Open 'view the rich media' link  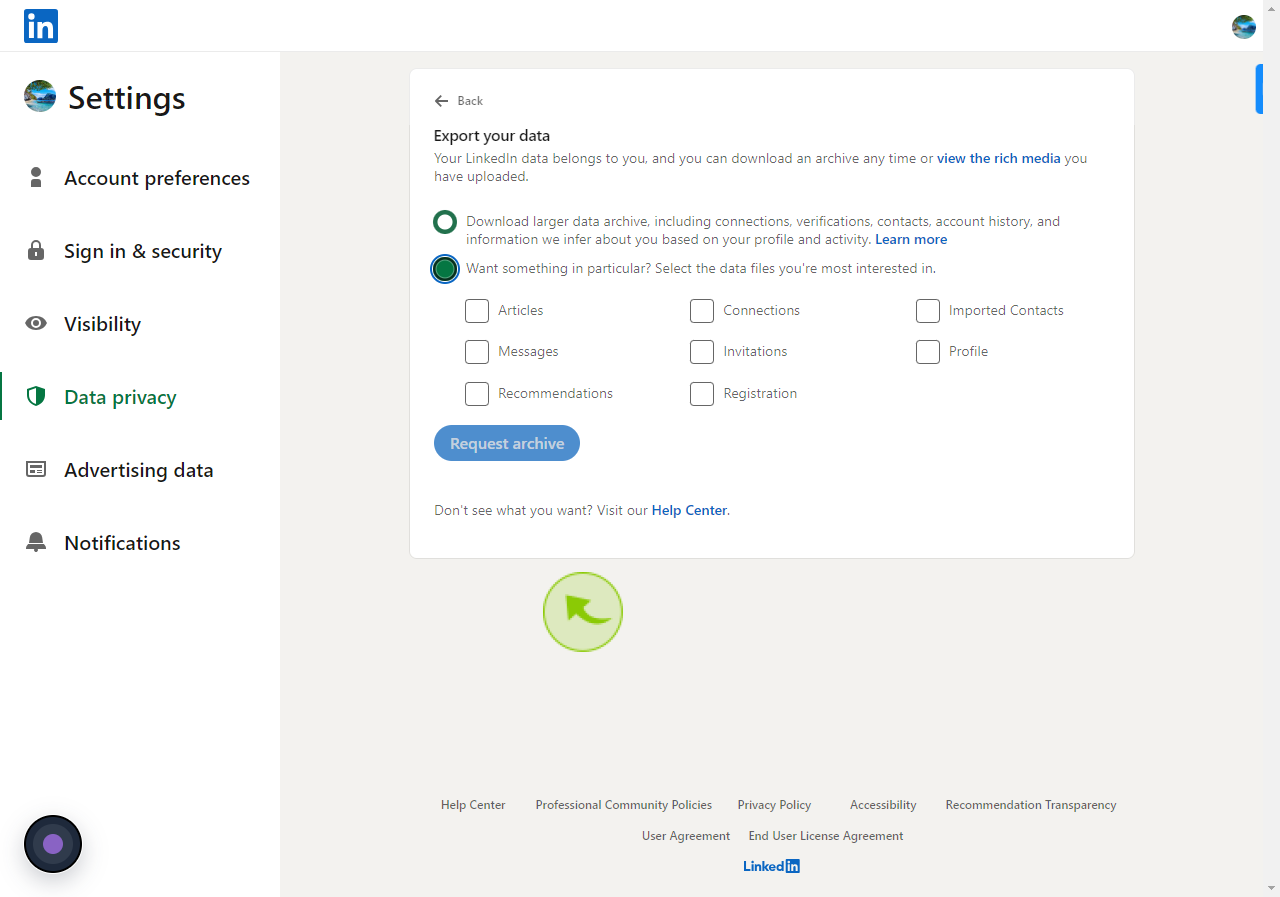(998, 158)
